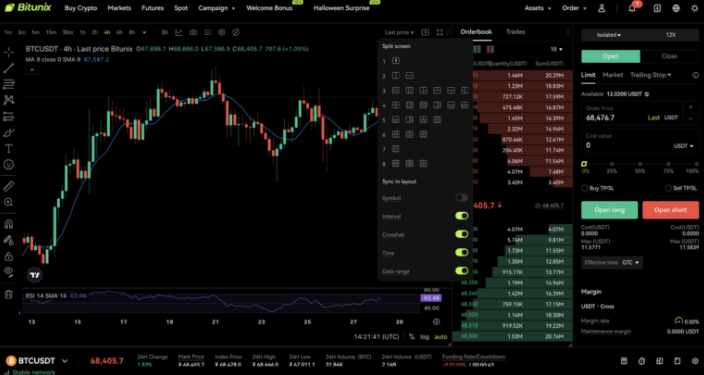Viewport: 704px width, 375px height.
Task: Select the trend line drawing tool
Action: pos(9,68)
